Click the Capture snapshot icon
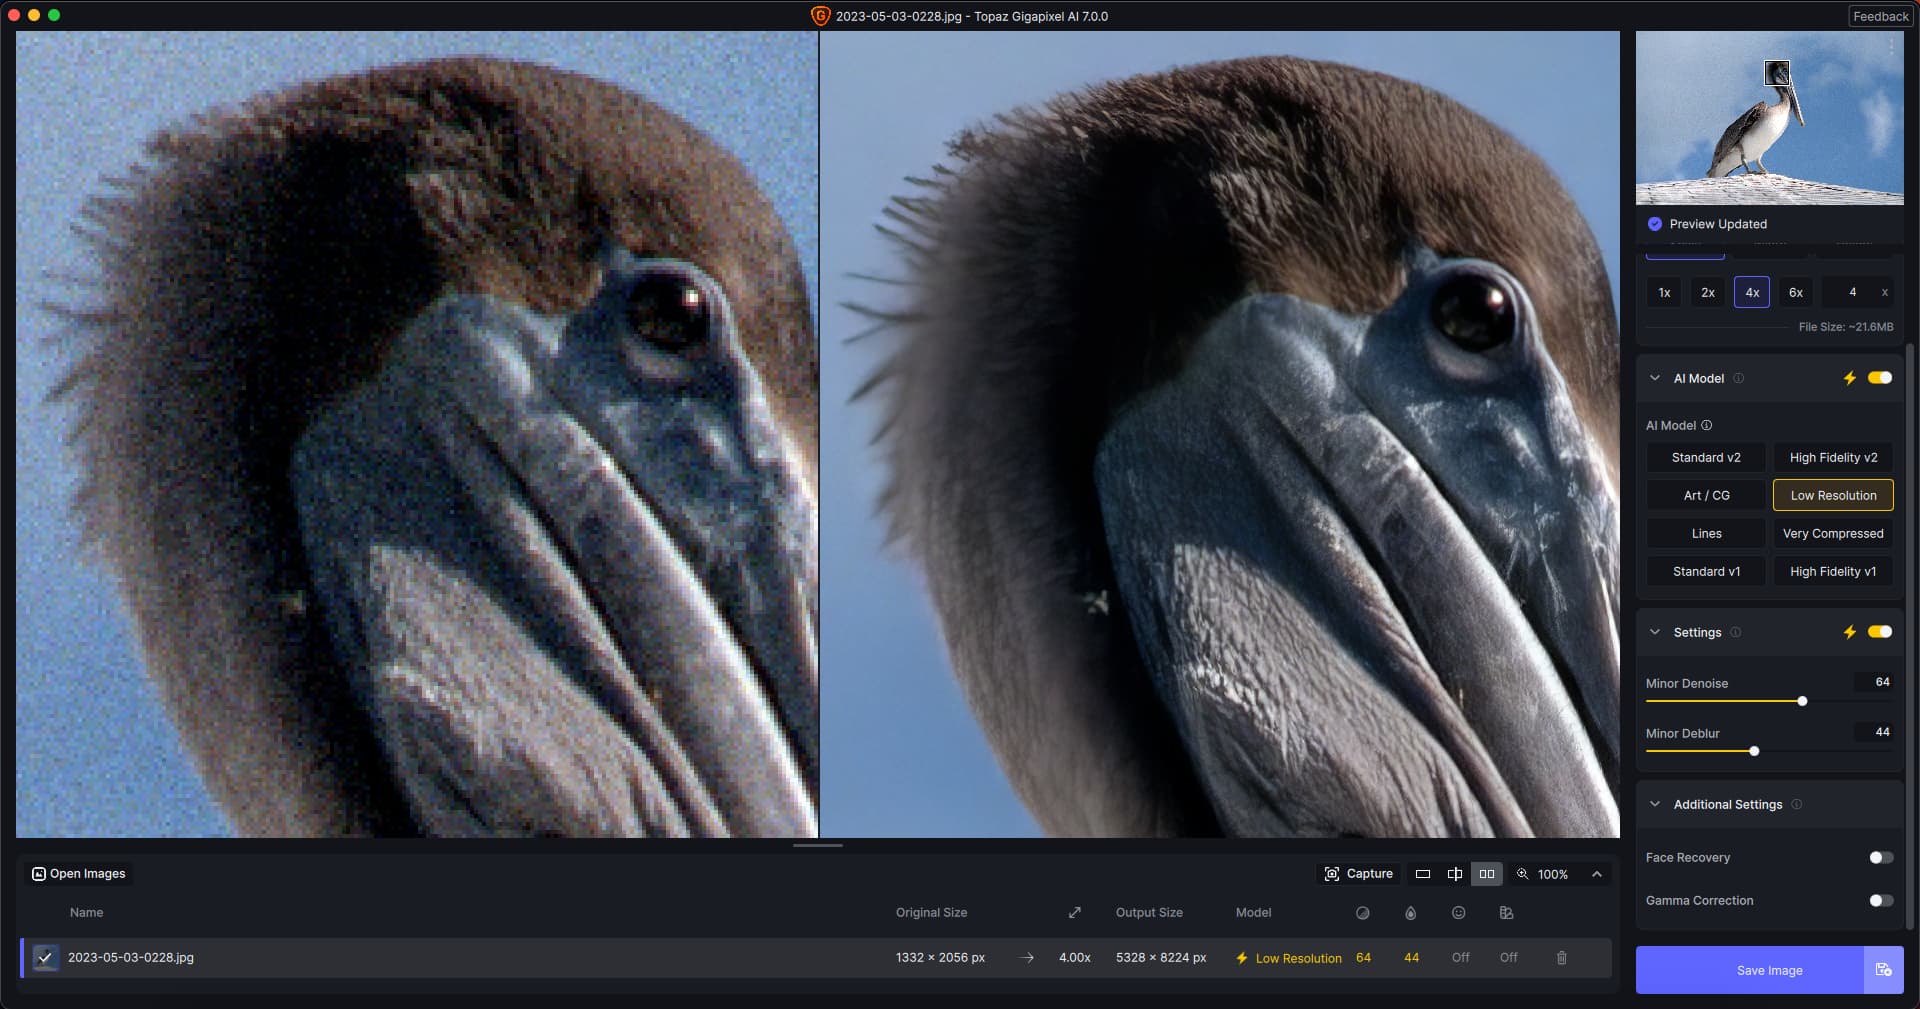This screenshot has width=1920, height=1009. tap(1332, 874)
